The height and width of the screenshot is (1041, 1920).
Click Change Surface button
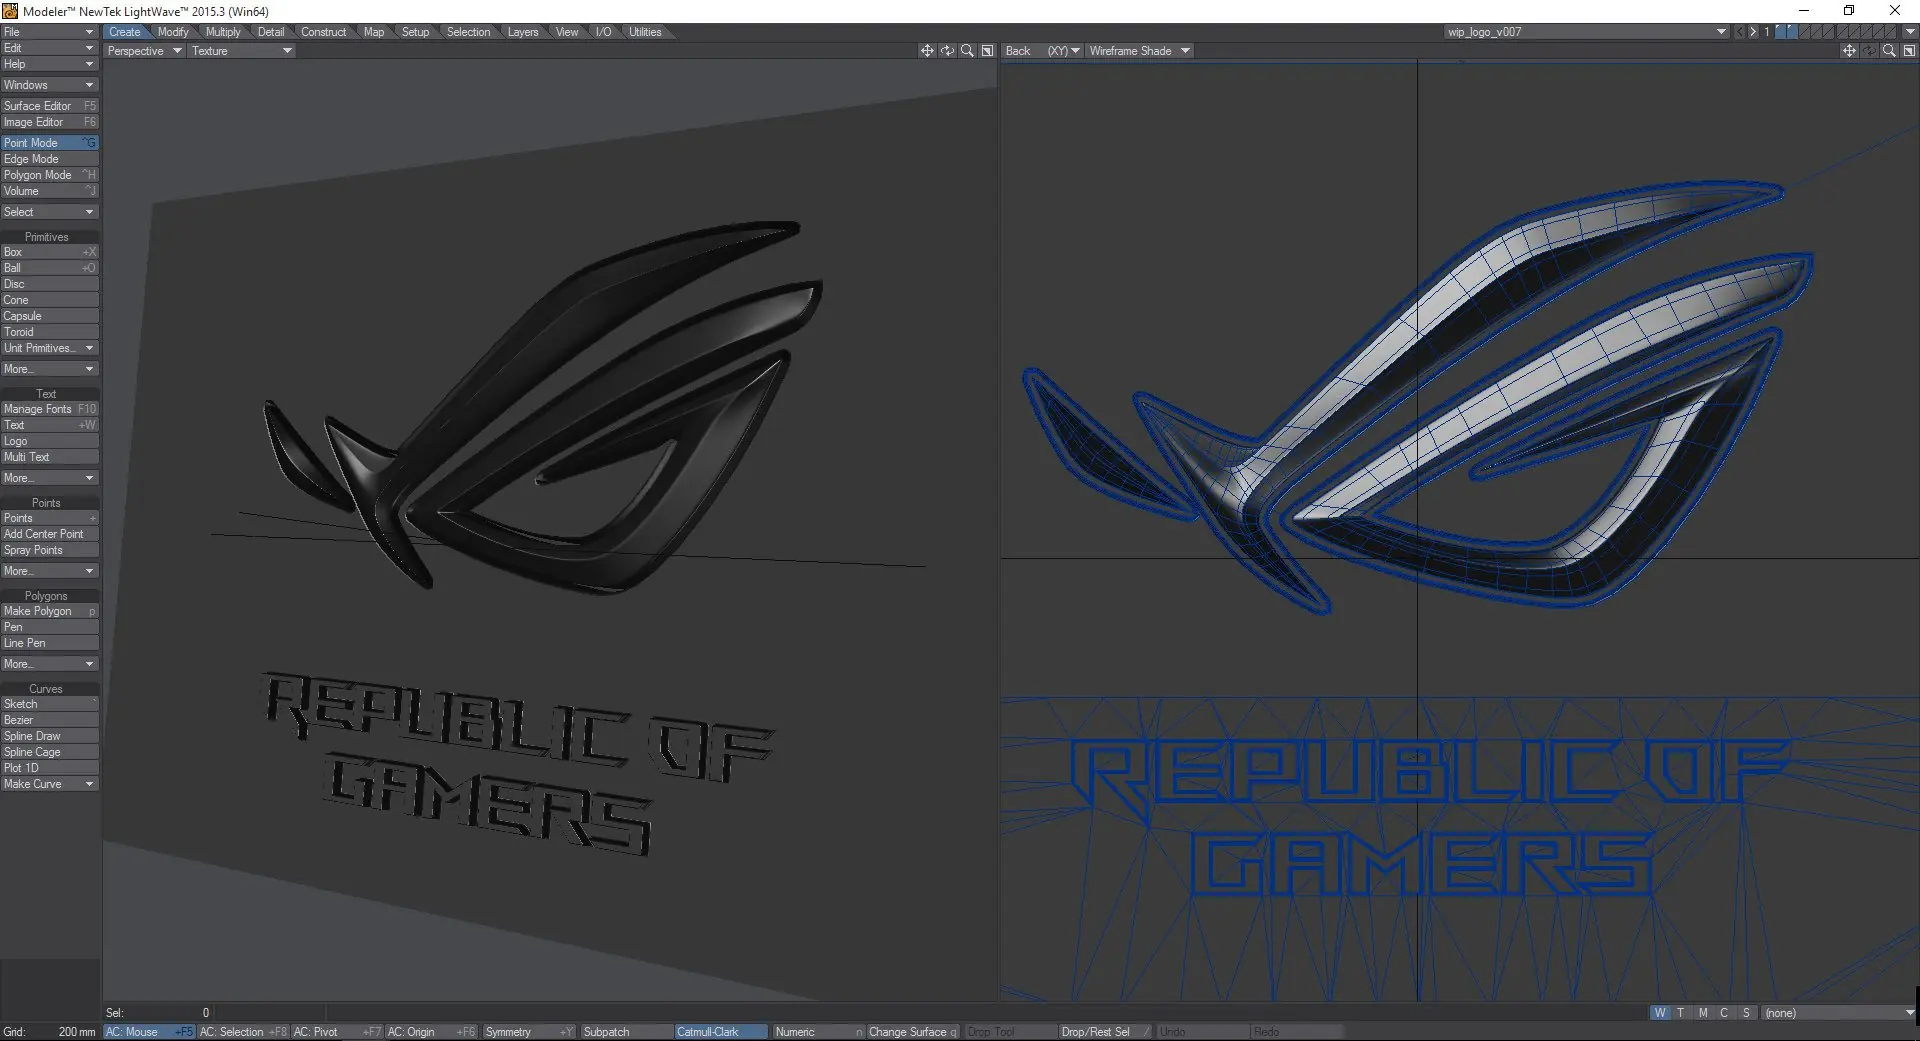click(912, 1032)
